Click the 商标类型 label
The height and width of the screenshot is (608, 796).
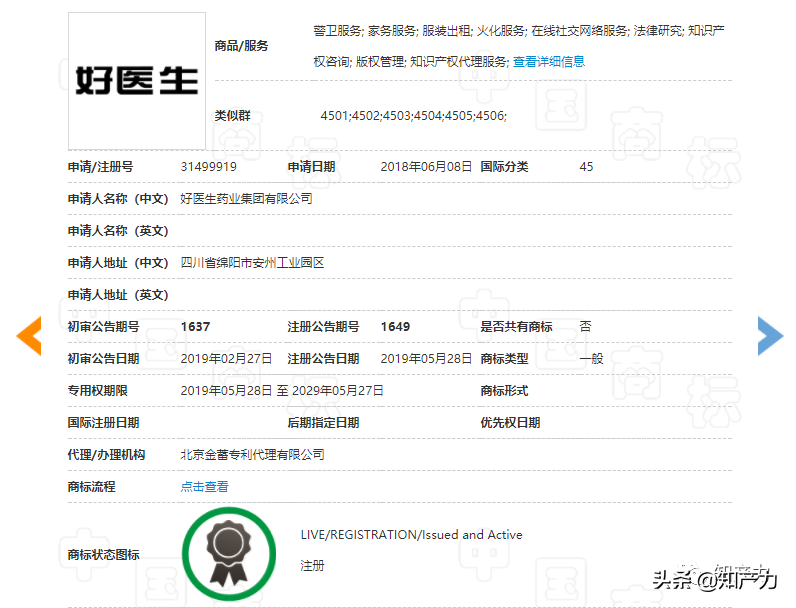[x=504, y=358]
